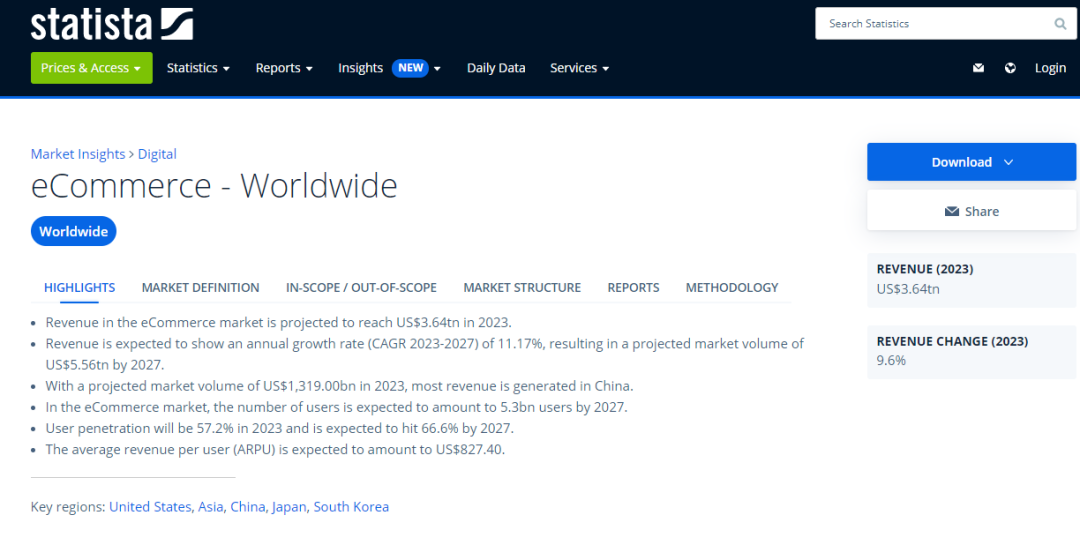Expand the Statistics menu
The height and width of the screenshot is (545, 1080).
pyautogui.click(x=198, y=68)
